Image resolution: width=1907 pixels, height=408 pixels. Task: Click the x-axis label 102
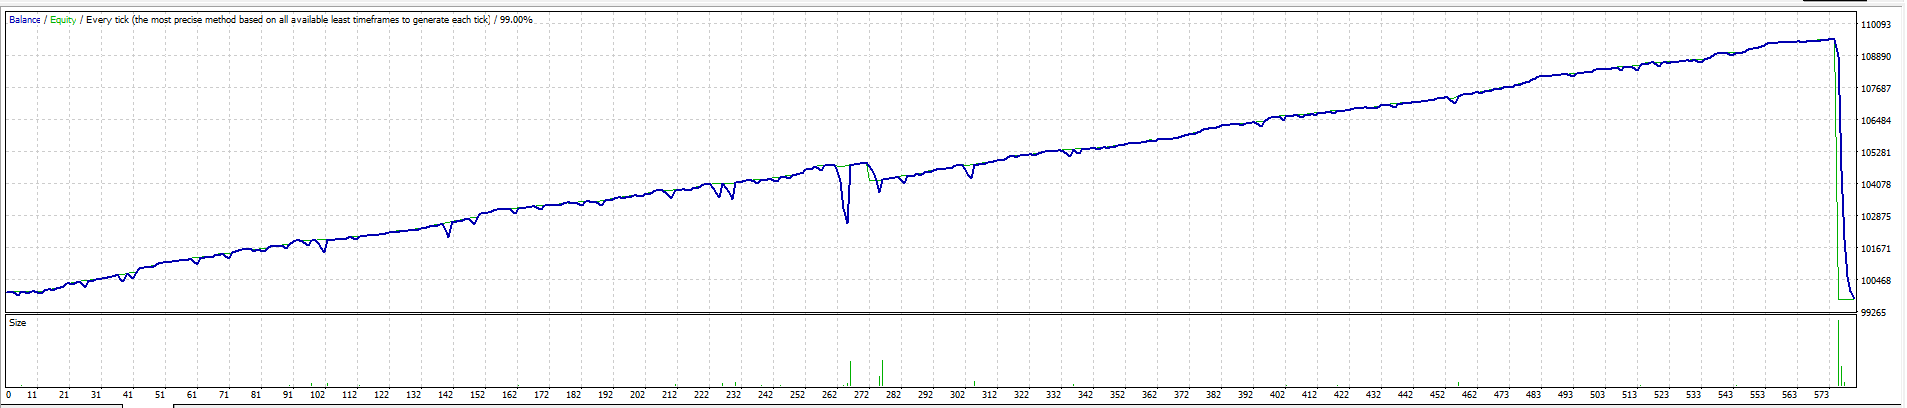click(x=318, y=395)
